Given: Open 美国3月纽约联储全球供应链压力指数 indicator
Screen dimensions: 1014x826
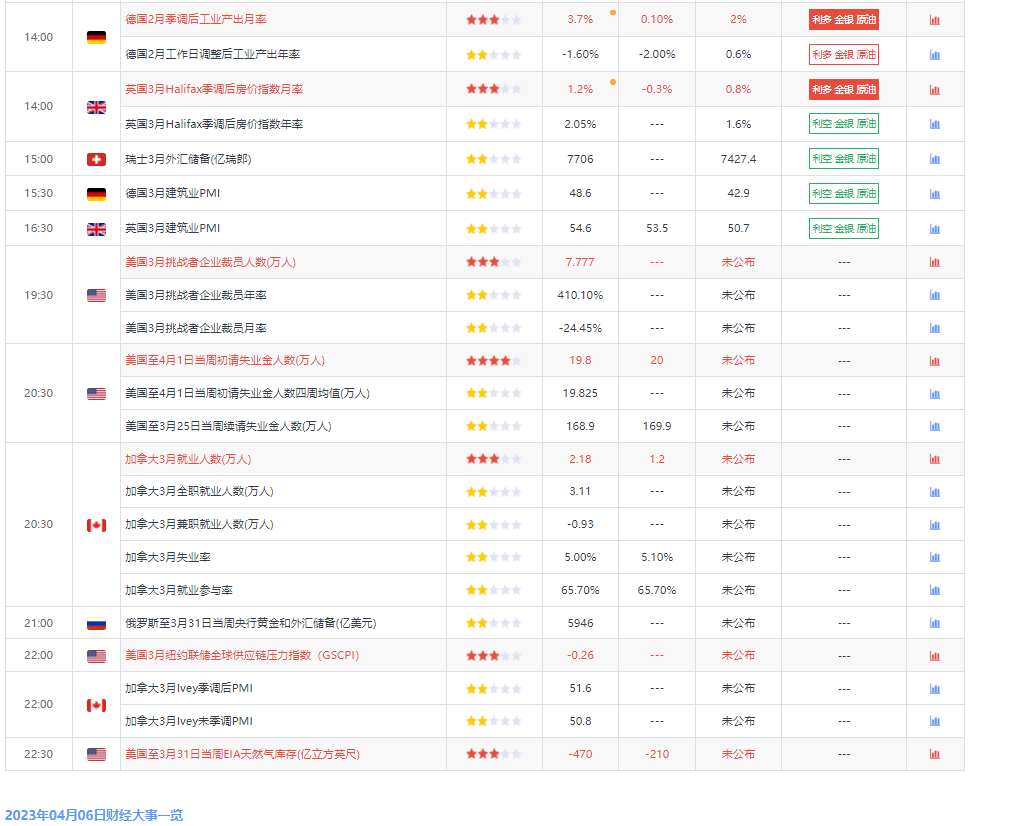Looking at the screenshot, I should point(242,655).
